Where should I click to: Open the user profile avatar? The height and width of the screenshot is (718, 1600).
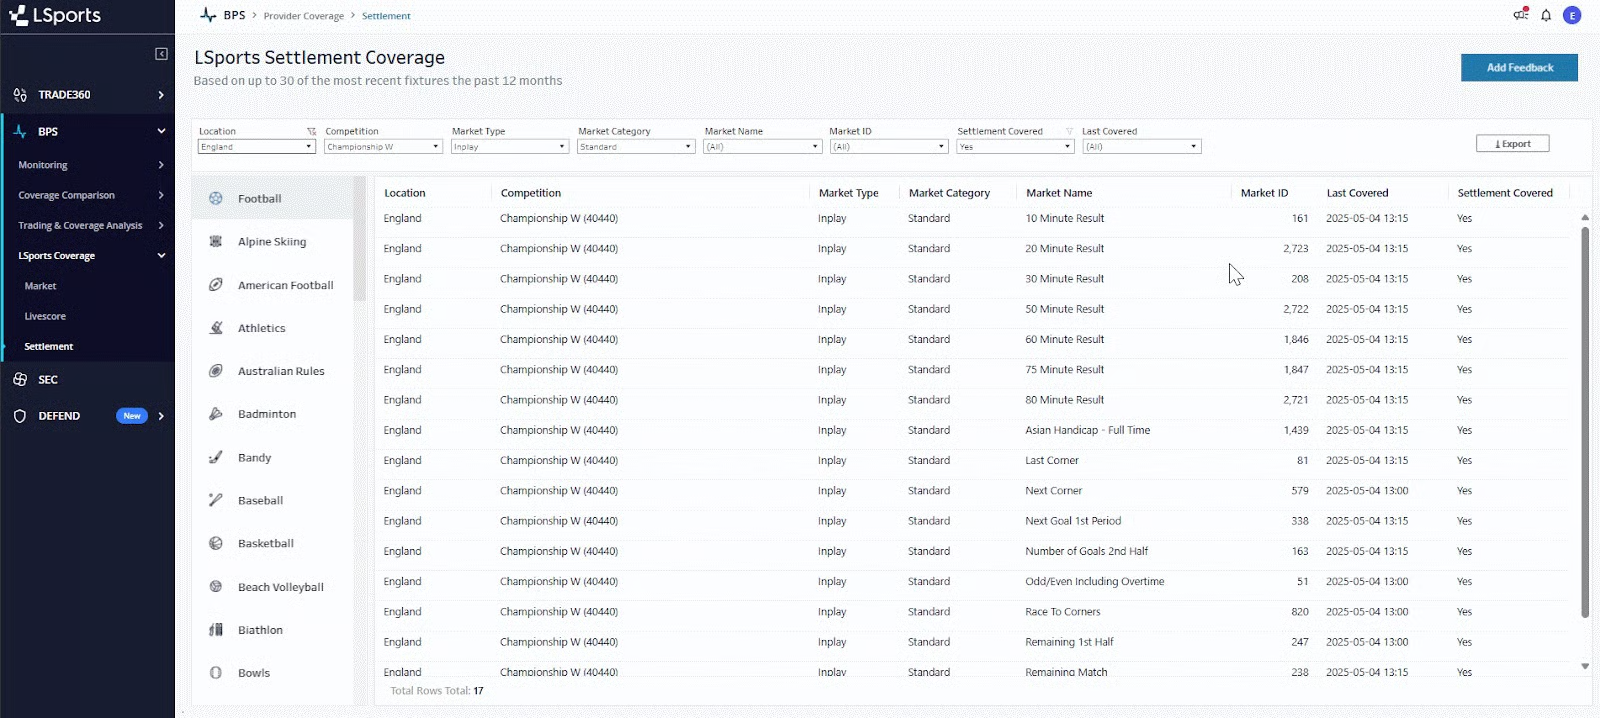click(1572, 15)
